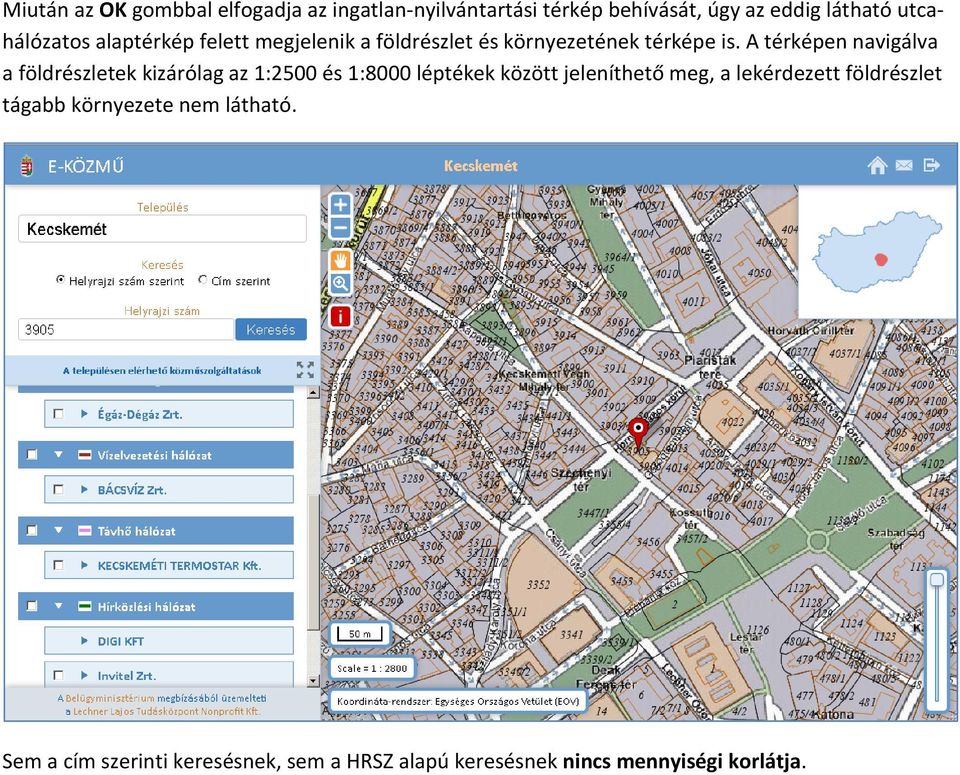Click the logout exit icon

click(931, 165)
